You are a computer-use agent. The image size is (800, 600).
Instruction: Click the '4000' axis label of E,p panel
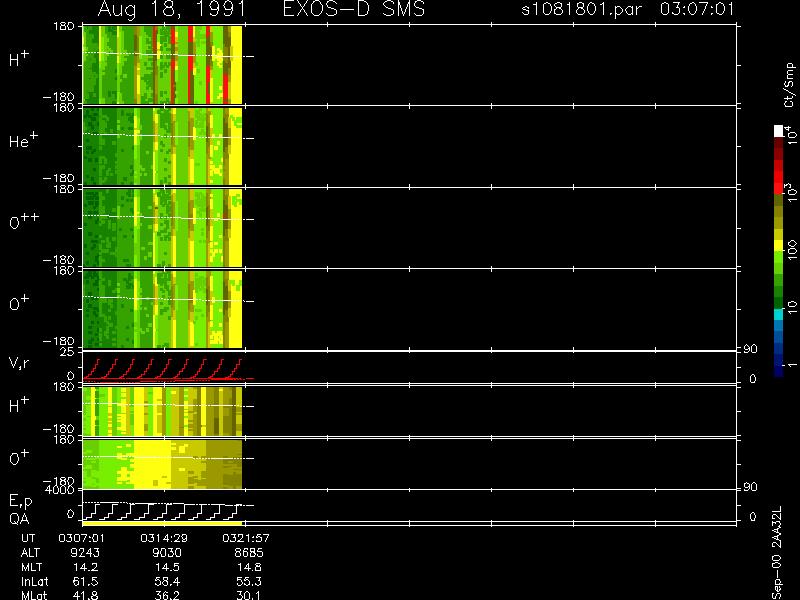[x=62, y=490]
